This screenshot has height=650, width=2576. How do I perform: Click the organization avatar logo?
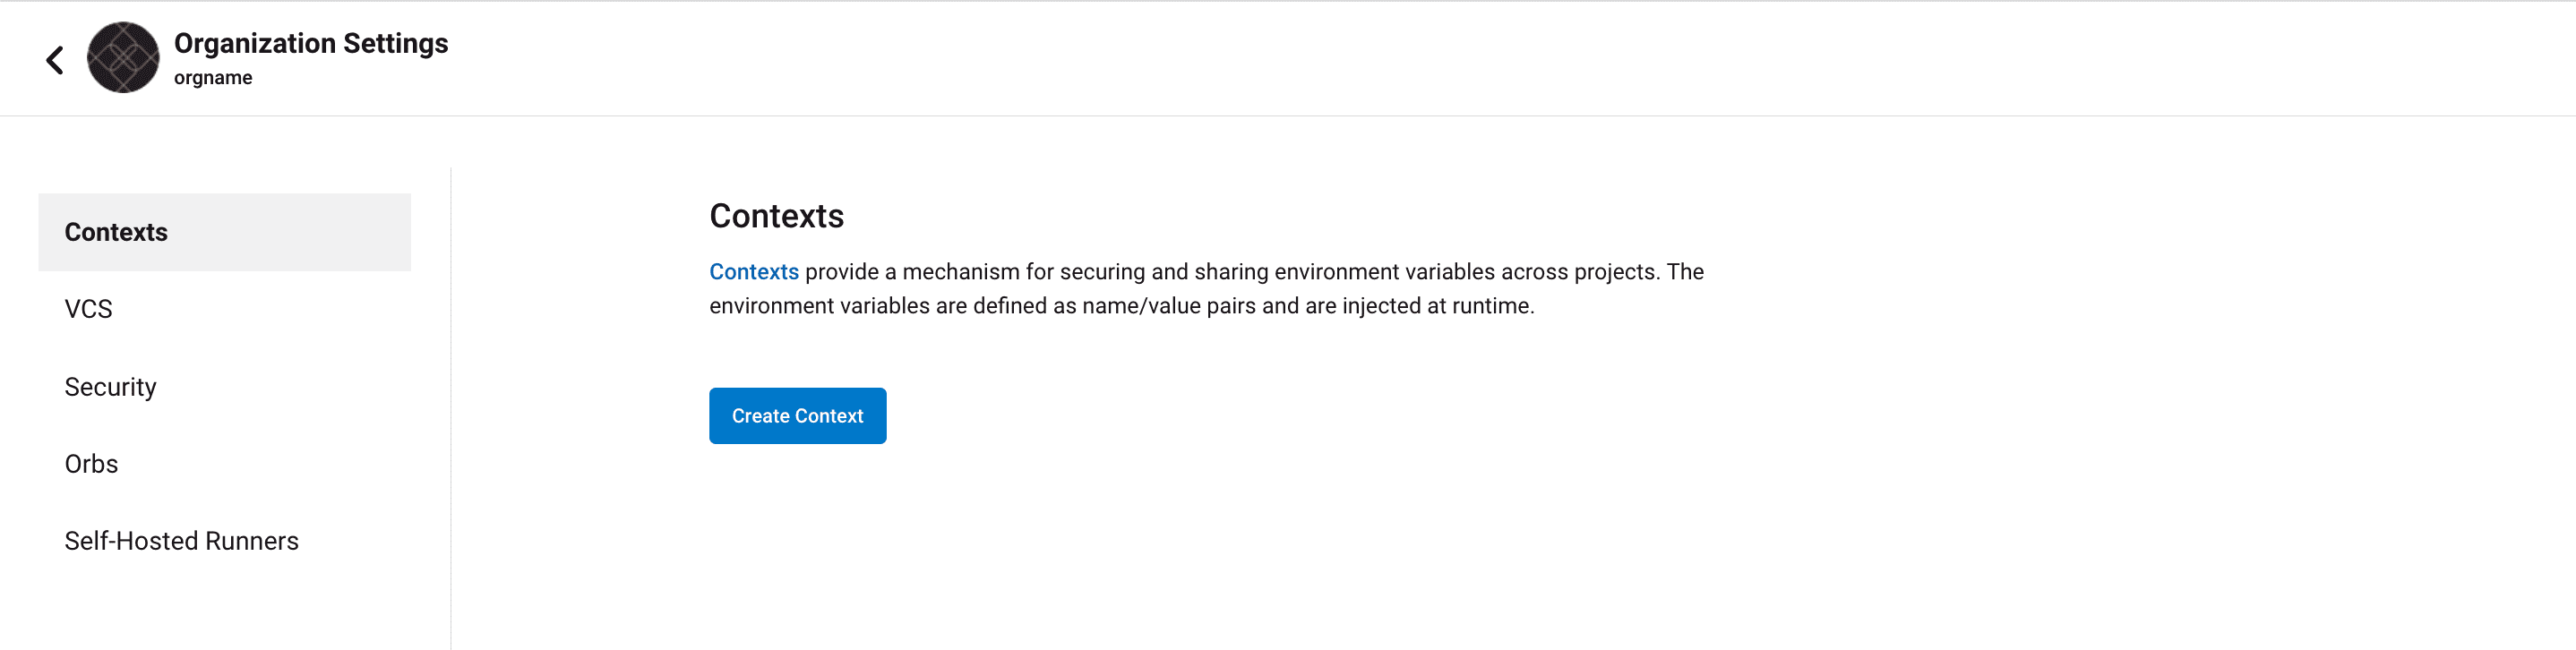(x=123, y=58)
